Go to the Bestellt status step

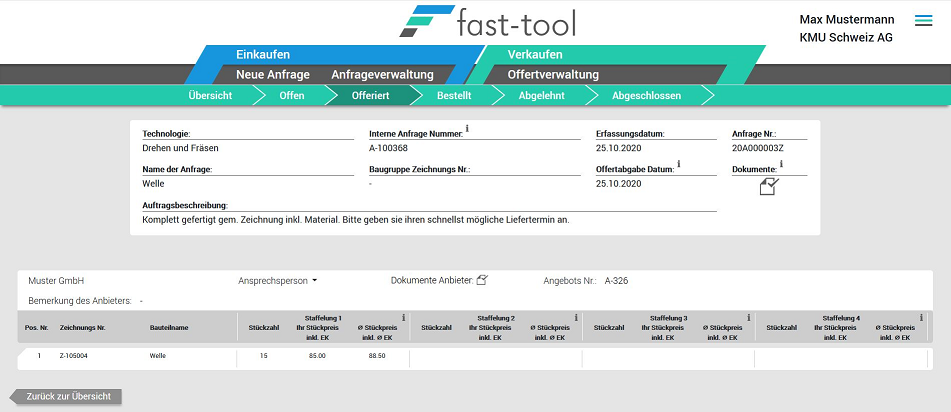[x=454, y=96]
